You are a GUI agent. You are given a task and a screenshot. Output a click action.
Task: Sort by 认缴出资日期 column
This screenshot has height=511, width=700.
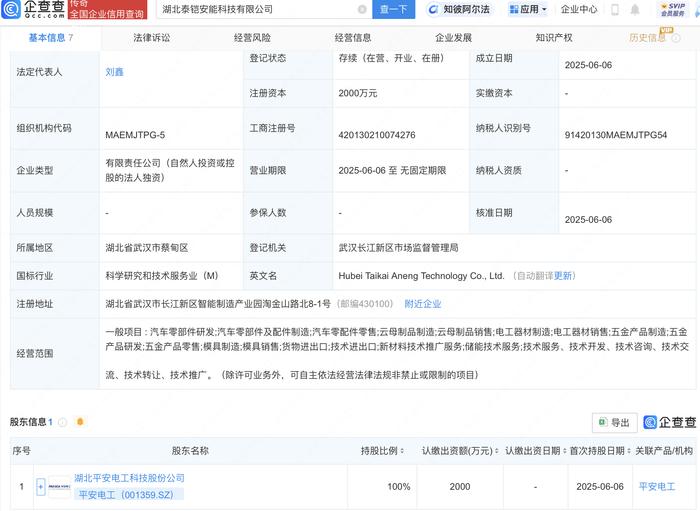[x=564, y=451]
